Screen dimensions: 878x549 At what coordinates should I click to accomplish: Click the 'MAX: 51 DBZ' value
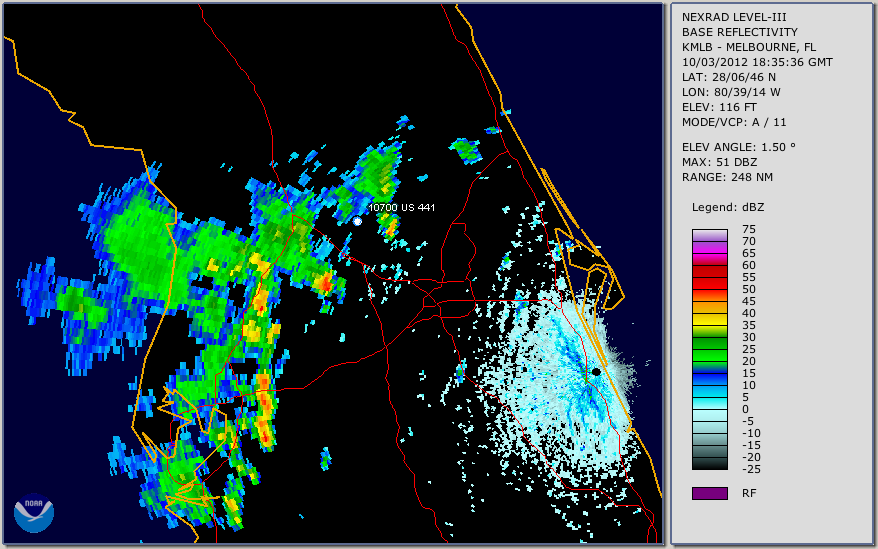tap(719, 162)
